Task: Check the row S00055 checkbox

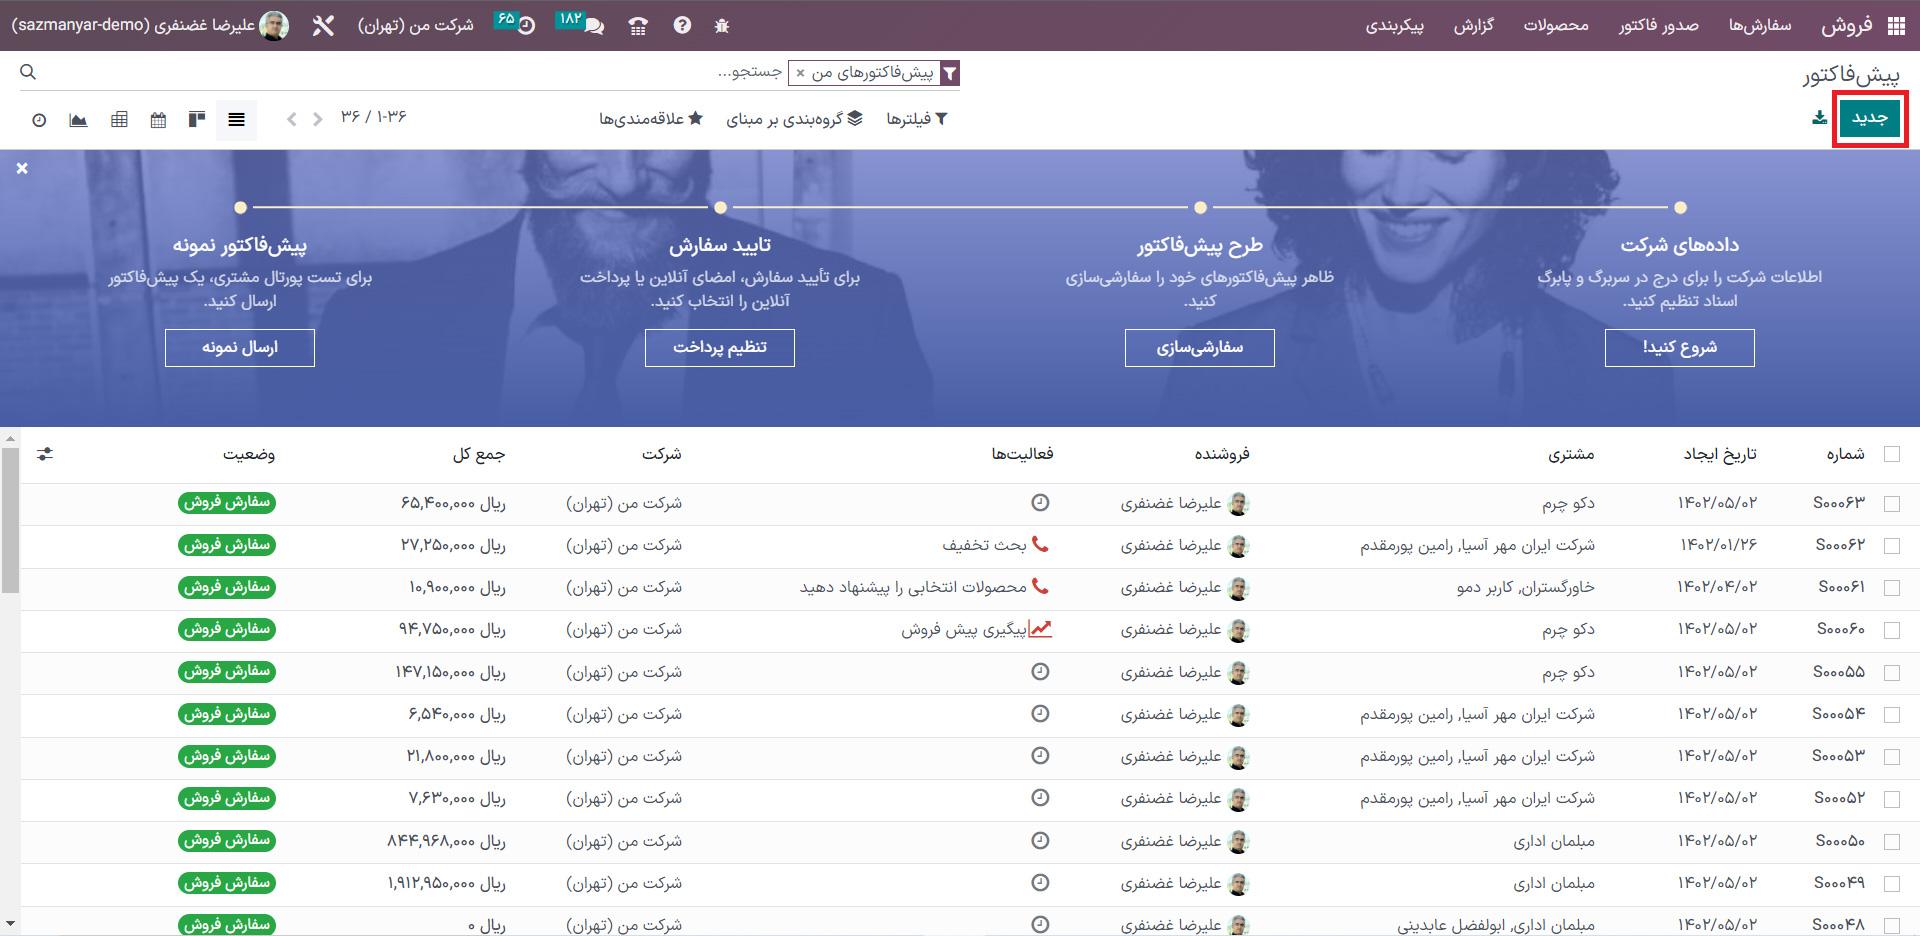Action: click(x=1892, y=673)
